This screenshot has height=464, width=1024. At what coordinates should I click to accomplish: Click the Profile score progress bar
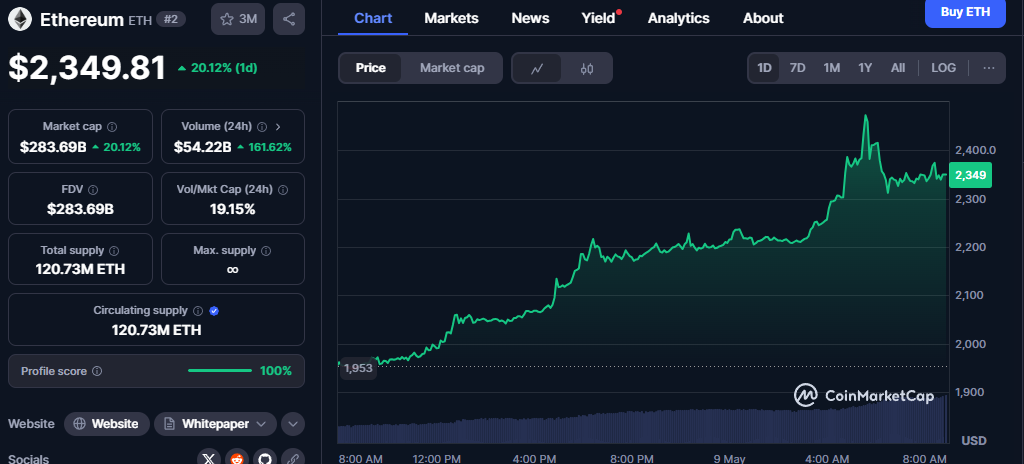(x=219, y=371)
